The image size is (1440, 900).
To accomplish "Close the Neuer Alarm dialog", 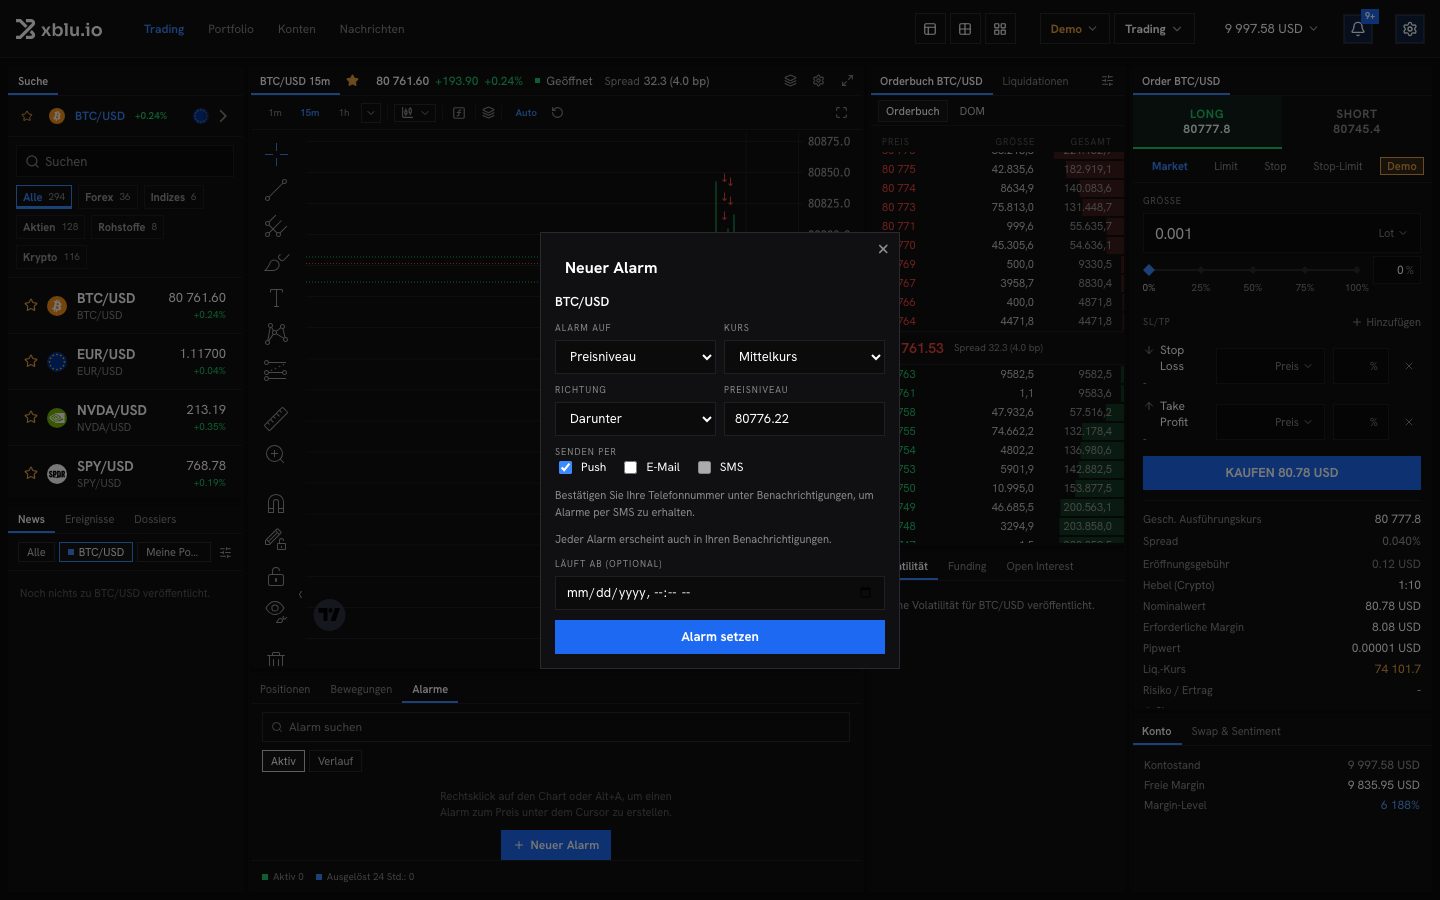I will coord(883,249).
